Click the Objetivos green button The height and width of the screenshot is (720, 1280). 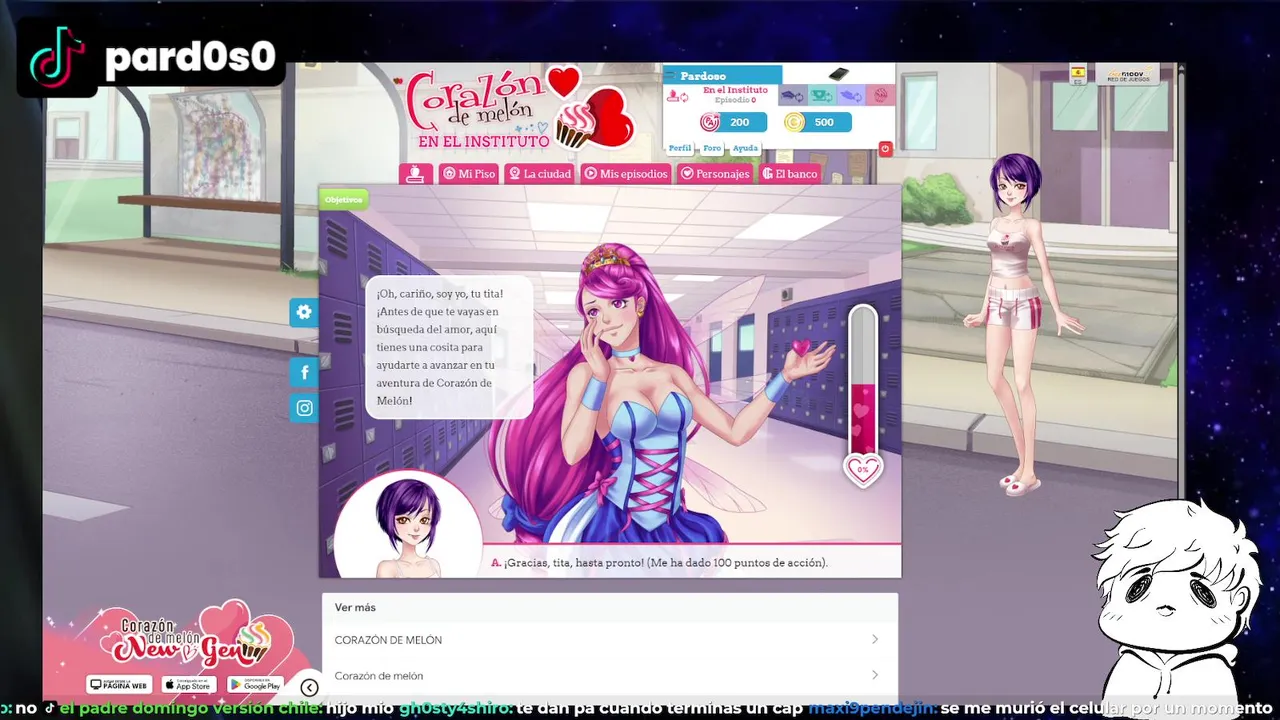click(x=343, y=199)
